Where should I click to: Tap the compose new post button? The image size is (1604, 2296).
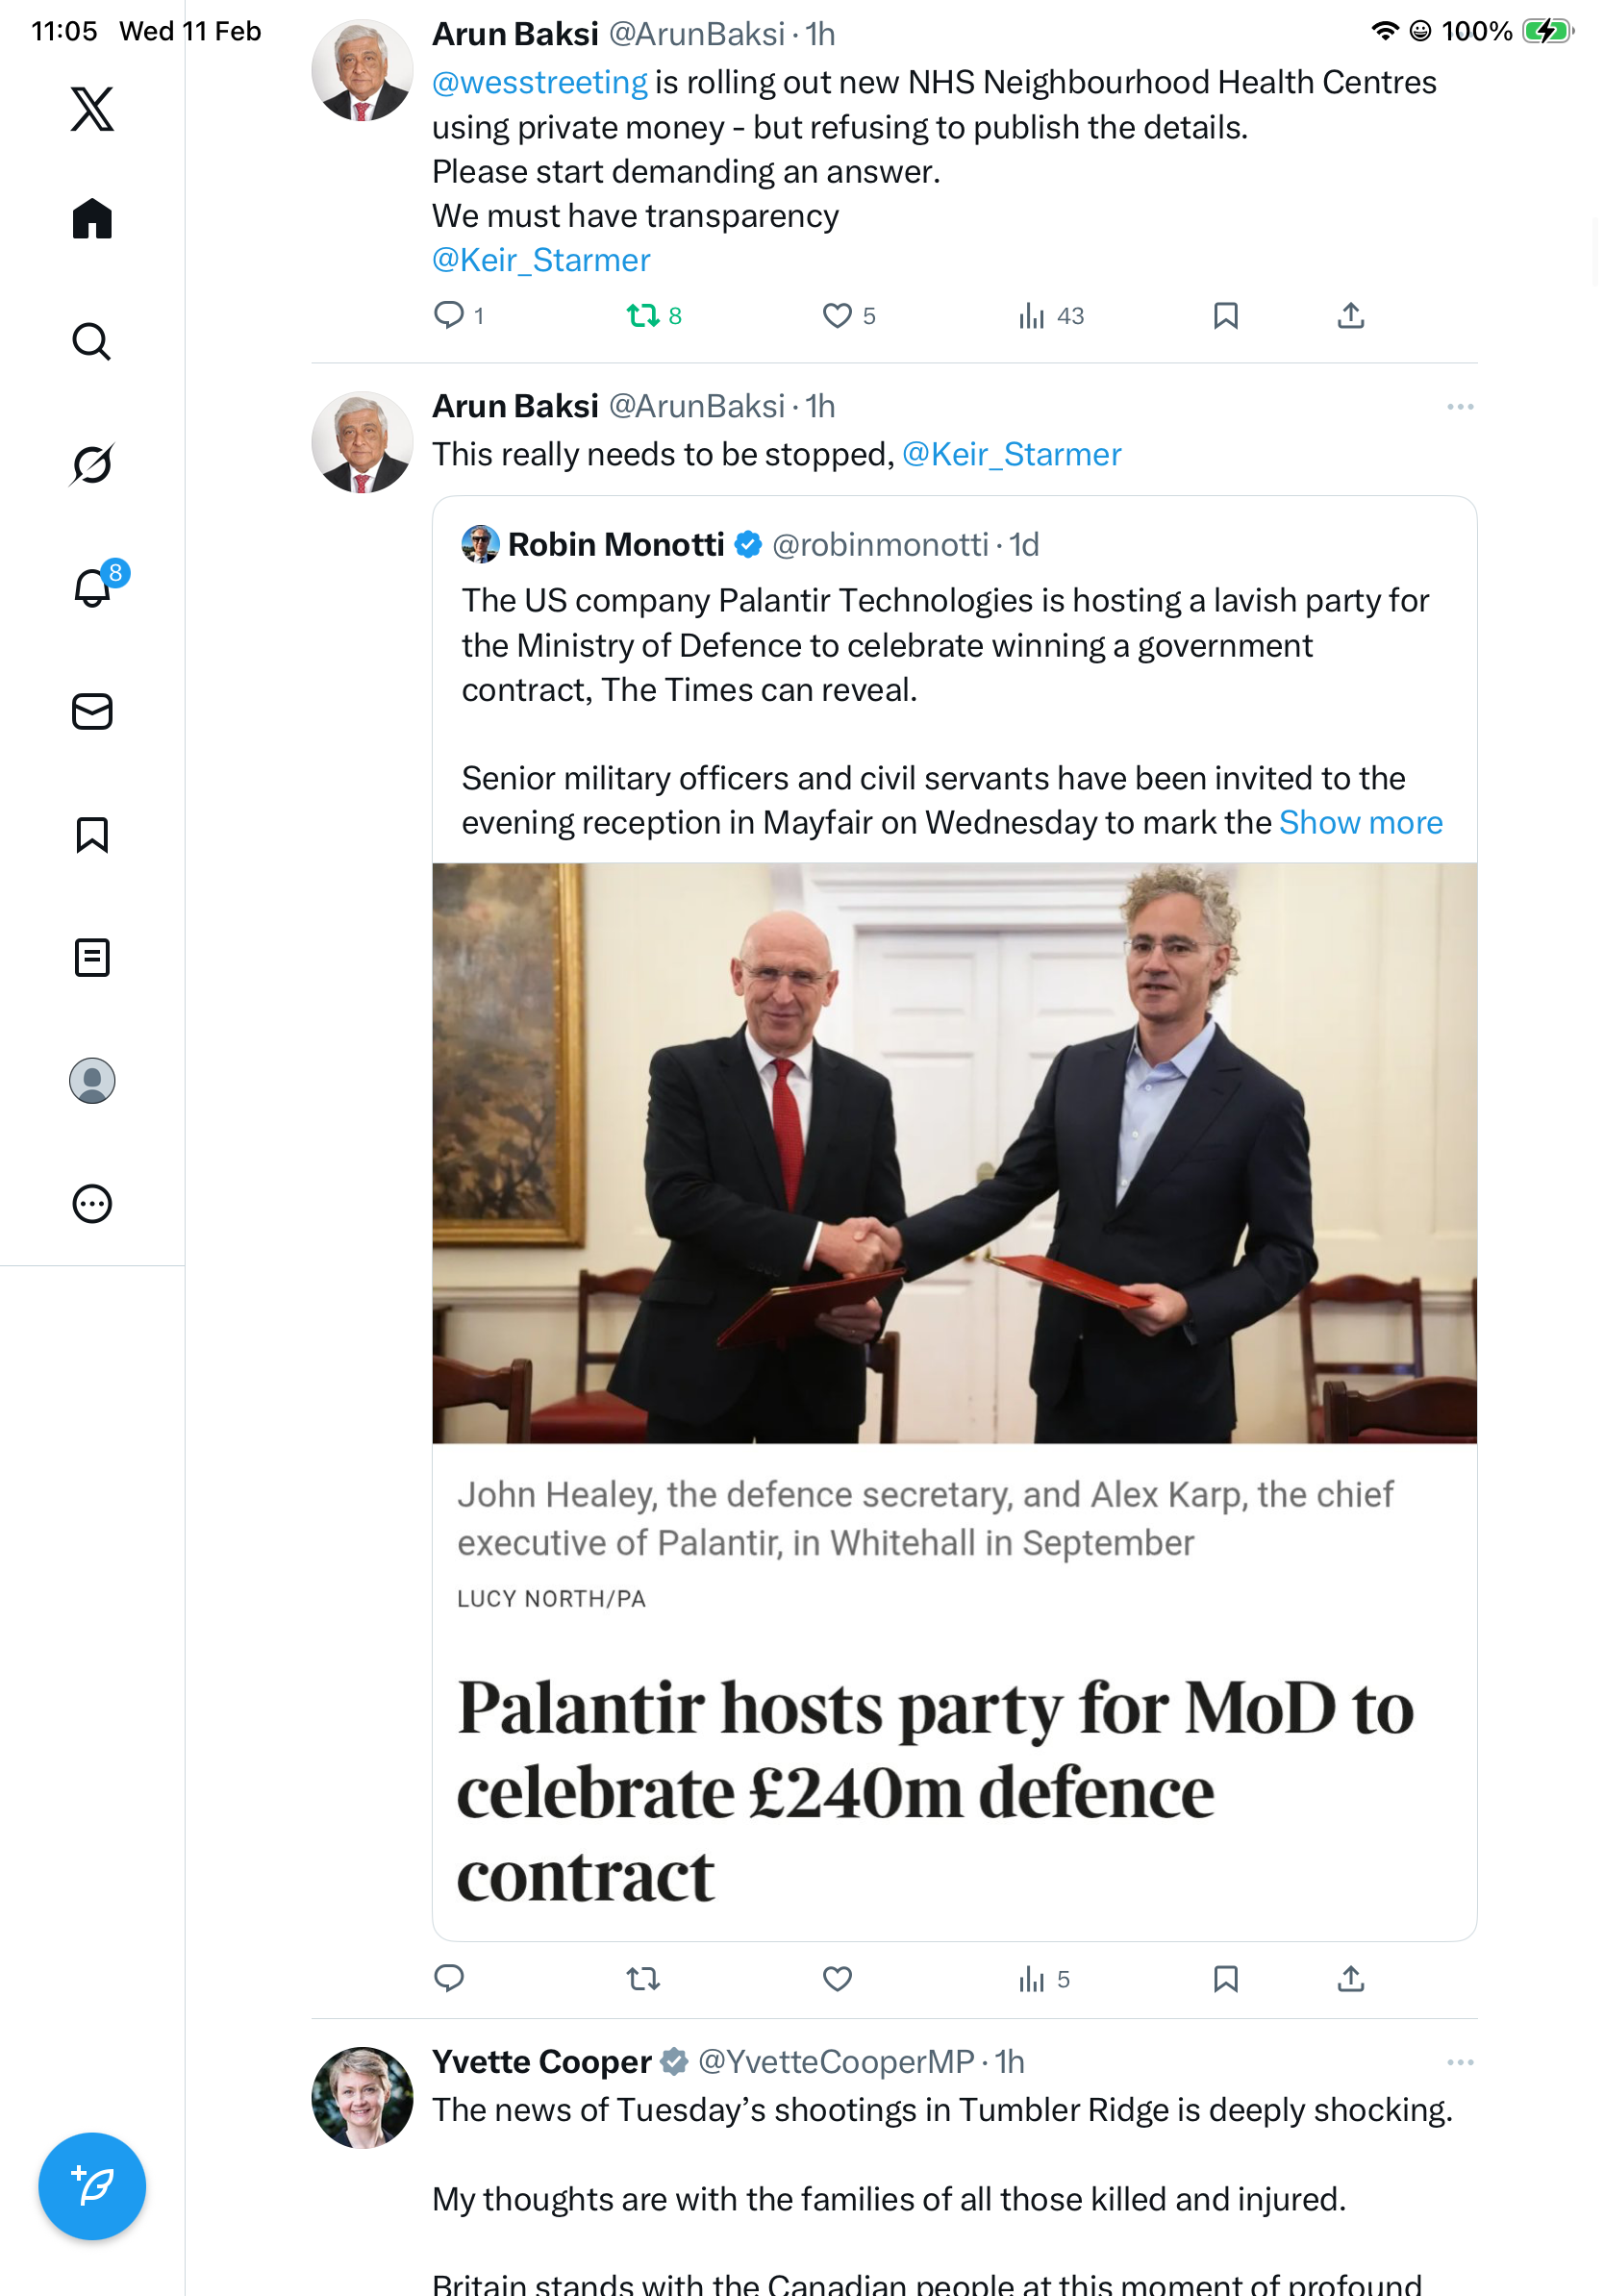[92, 2186]
